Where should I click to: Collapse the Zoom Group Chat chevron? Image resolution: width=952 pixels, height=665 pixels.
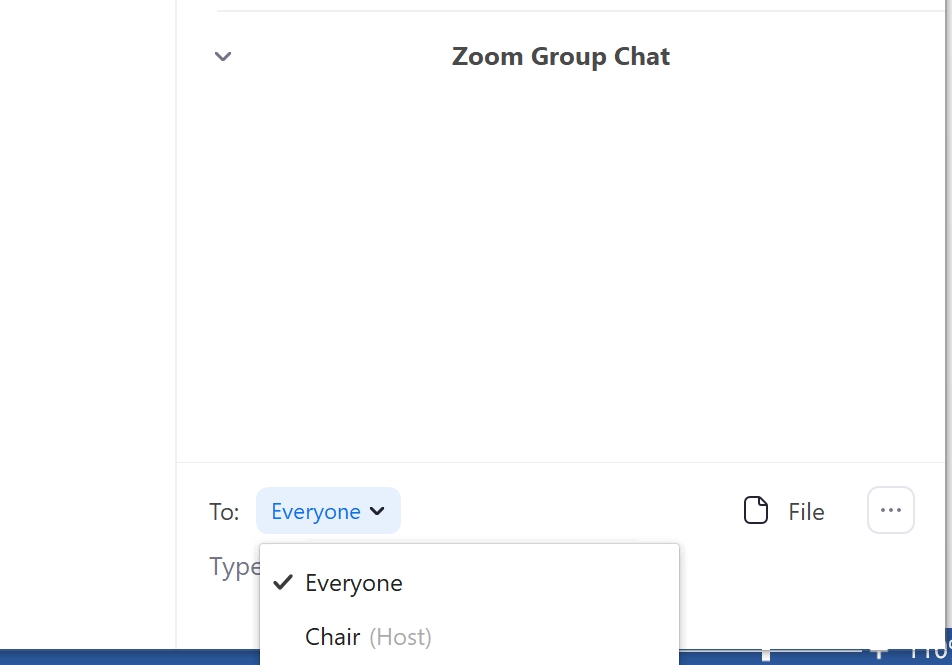coord(223,57)
